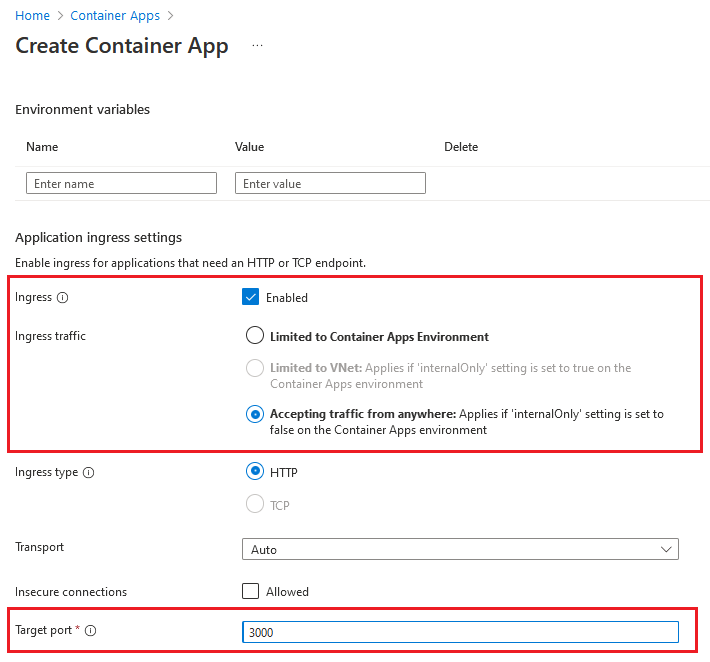Image resolution: width=710 pixels, height=662 pixels.
Task: Open the ellipsis menu beside Create Container App
Action: (x=257, y=46)
